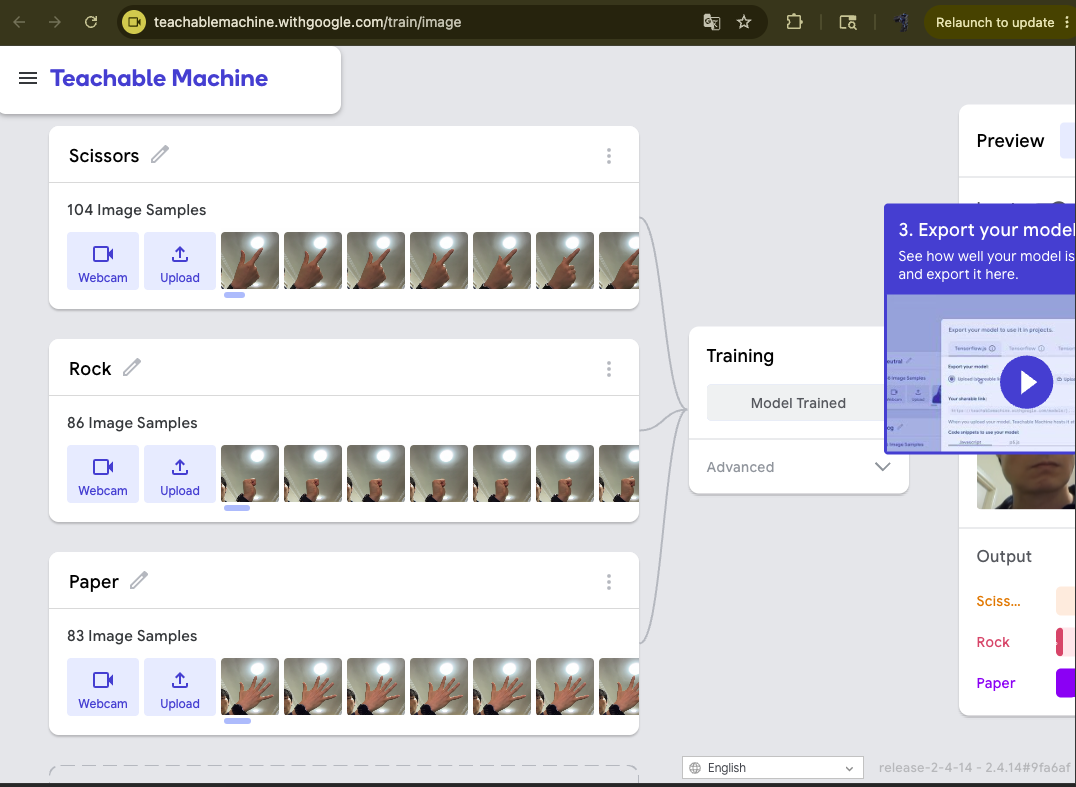This screenshot has height=787, width=1076.
Task: Click the Teachable Machine logo title
Action: (159, 78)
